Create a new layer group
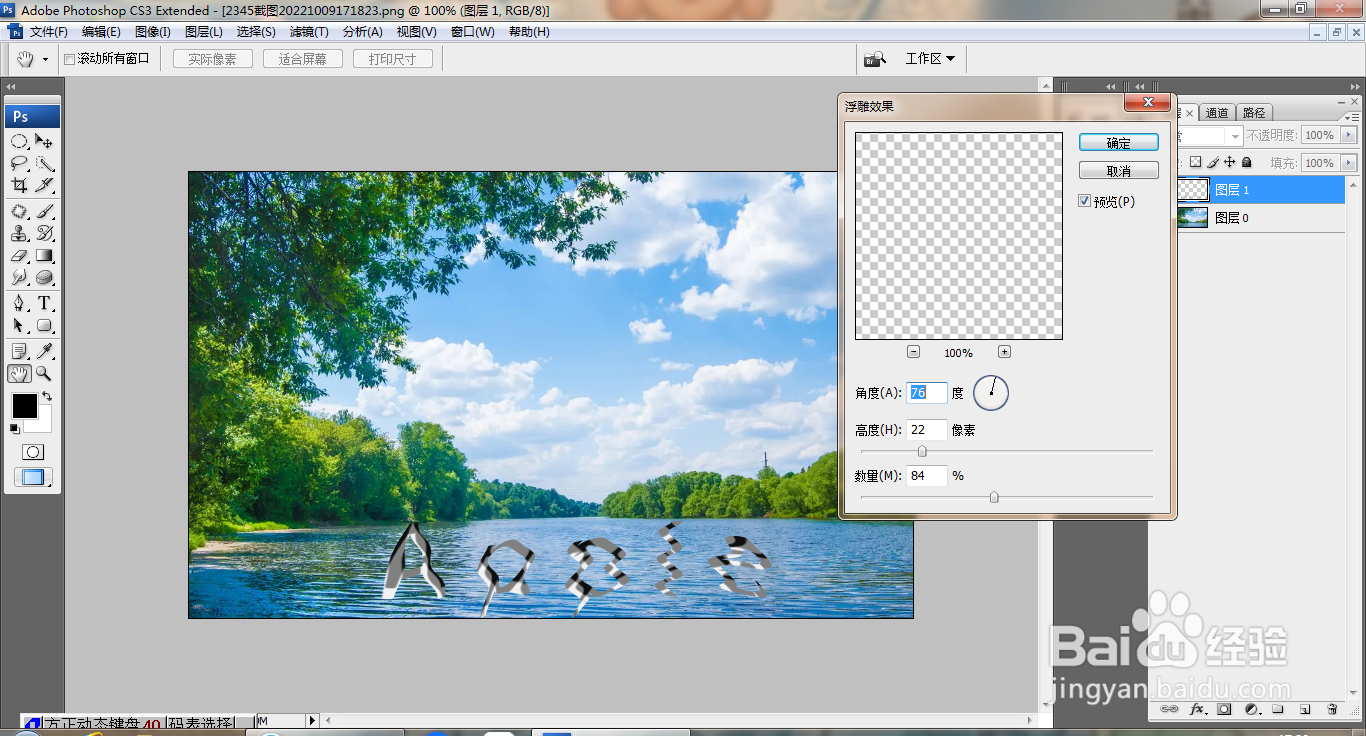The width and height of the screenshot is (1366, 736). (x=1277, y=709)
